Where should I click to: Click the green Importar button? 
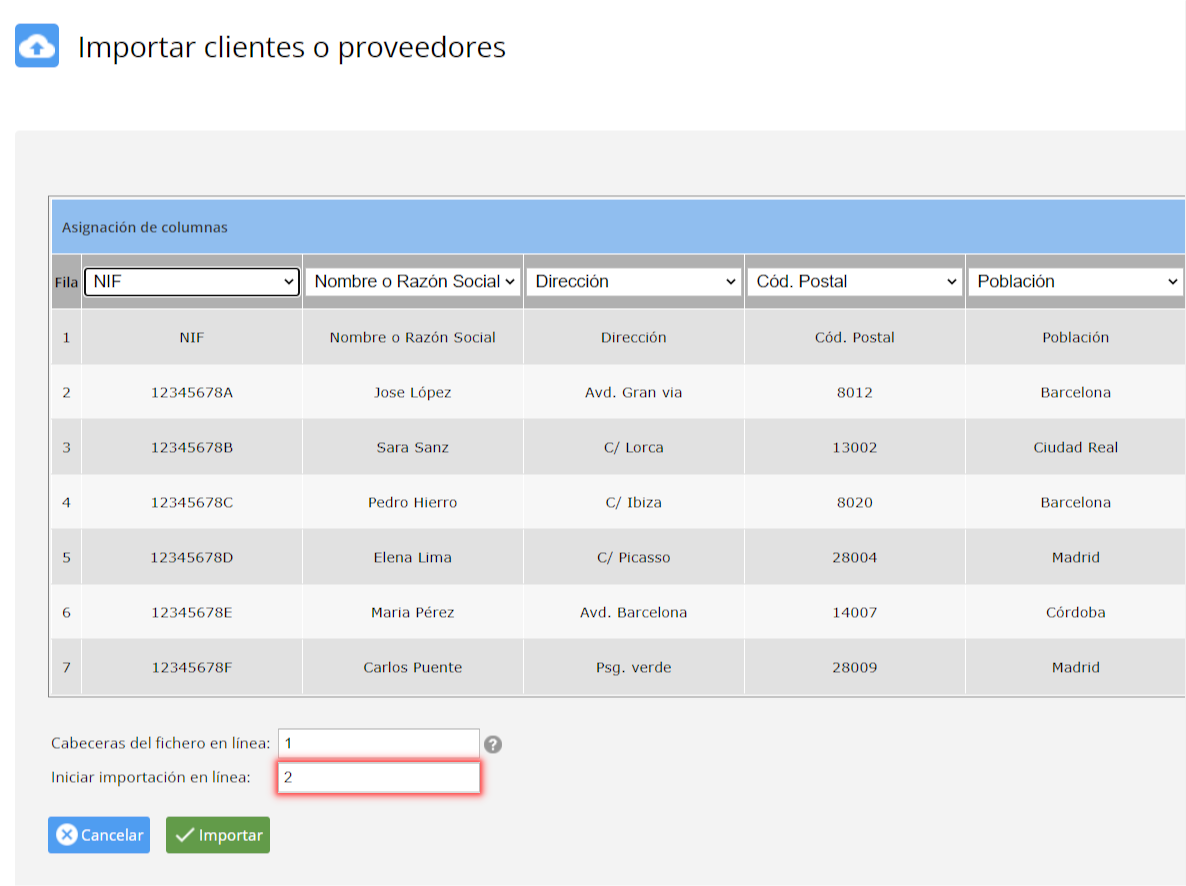[x=218, y=835]
